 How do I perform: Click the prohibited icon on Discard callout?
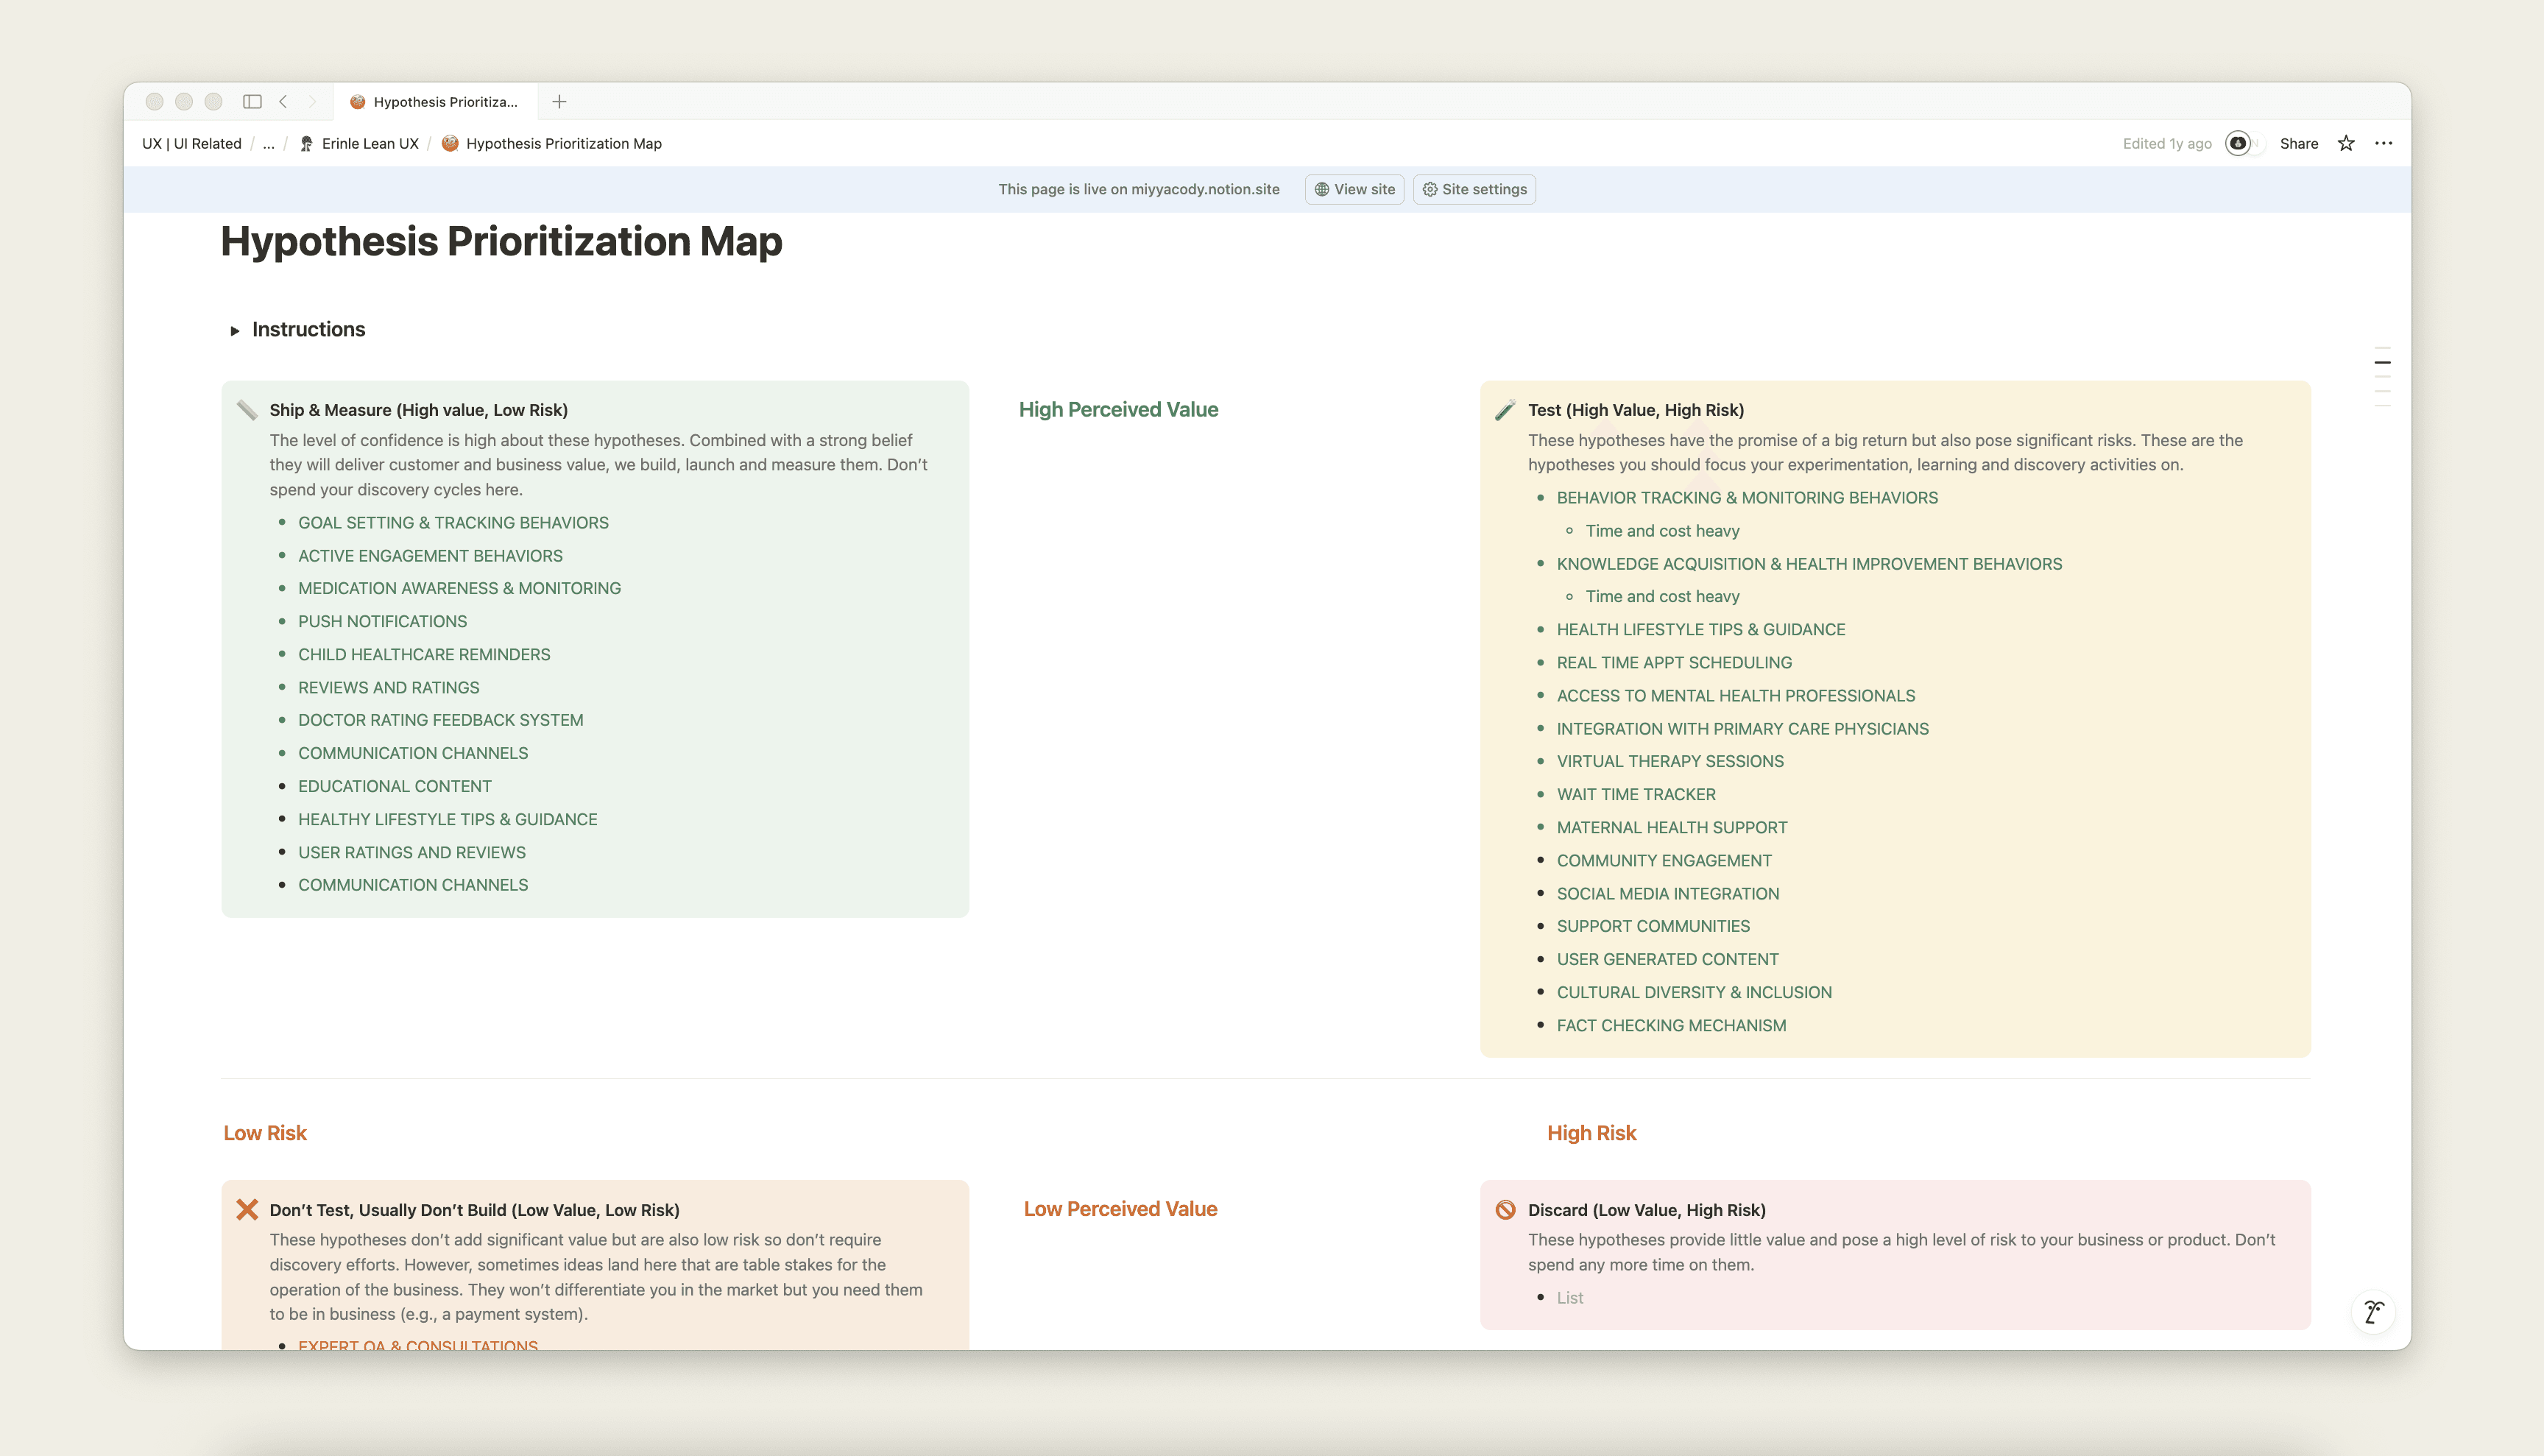(1505, 1209)
